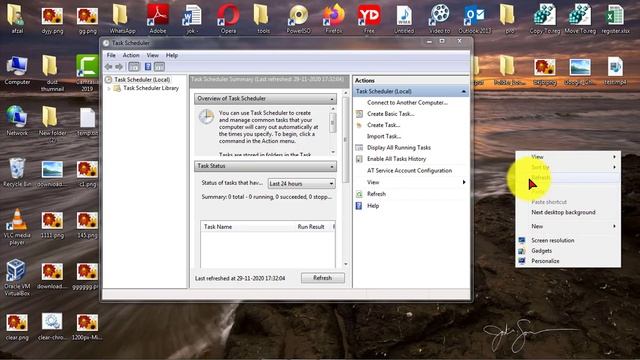Click the Task Name column header
The image size is (640, 360).
tap(218, 227)
